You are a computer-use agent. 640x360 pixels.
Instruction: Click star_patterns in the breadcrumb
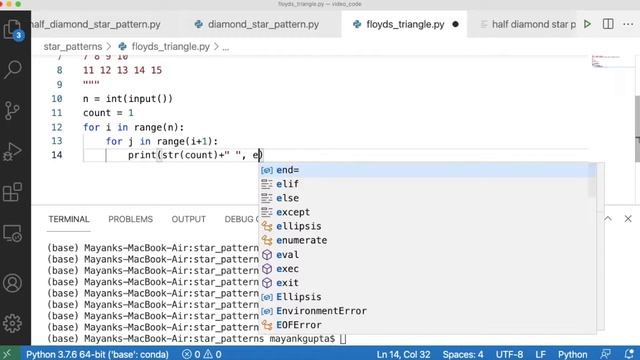(73, 47)
